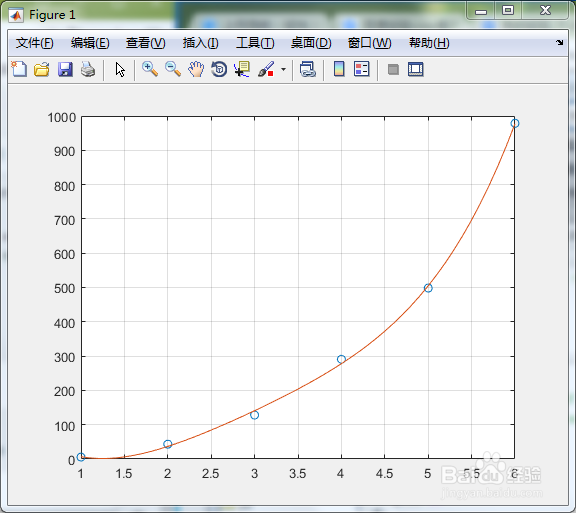Activate the Zoom Out magnifier tool

pyautogui.click(x=173, y=69)
